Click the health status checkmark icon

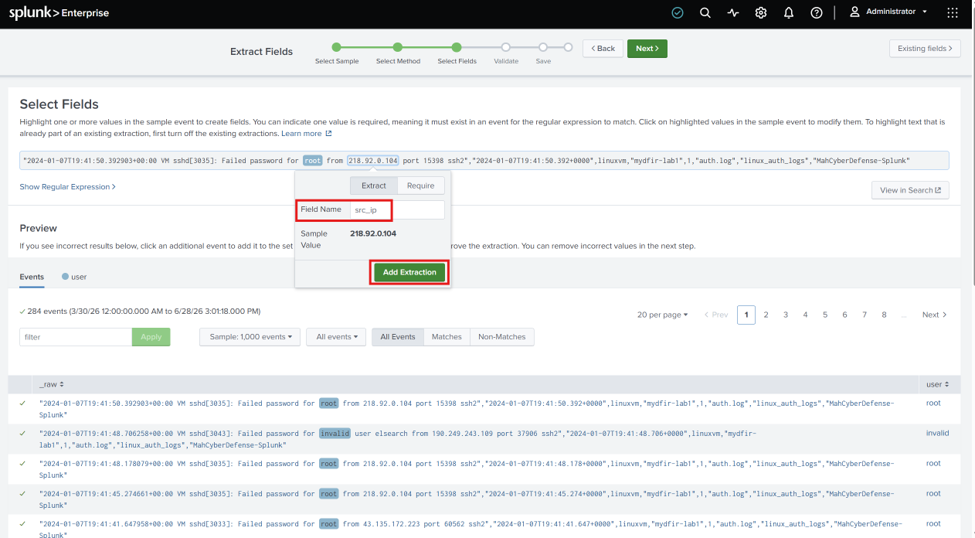pos(677,12)
